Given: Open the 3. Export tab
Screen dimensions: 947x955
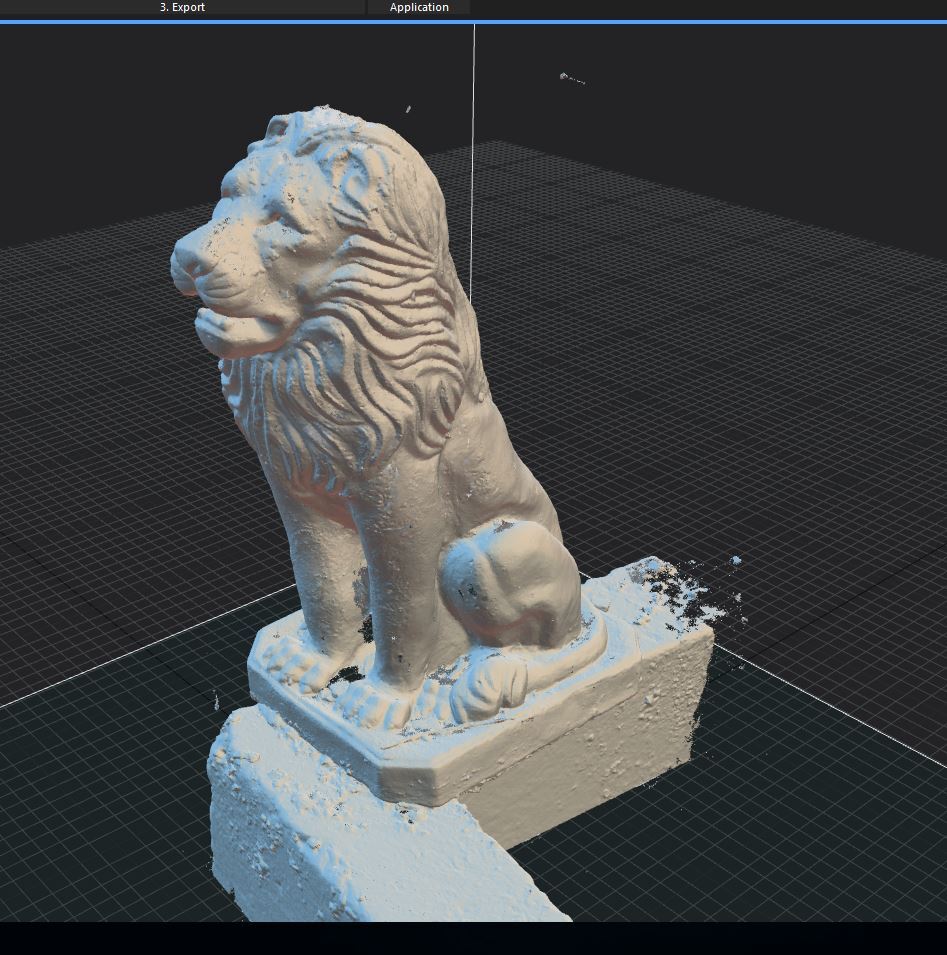Looking at the screenshot, I should 182,7.
